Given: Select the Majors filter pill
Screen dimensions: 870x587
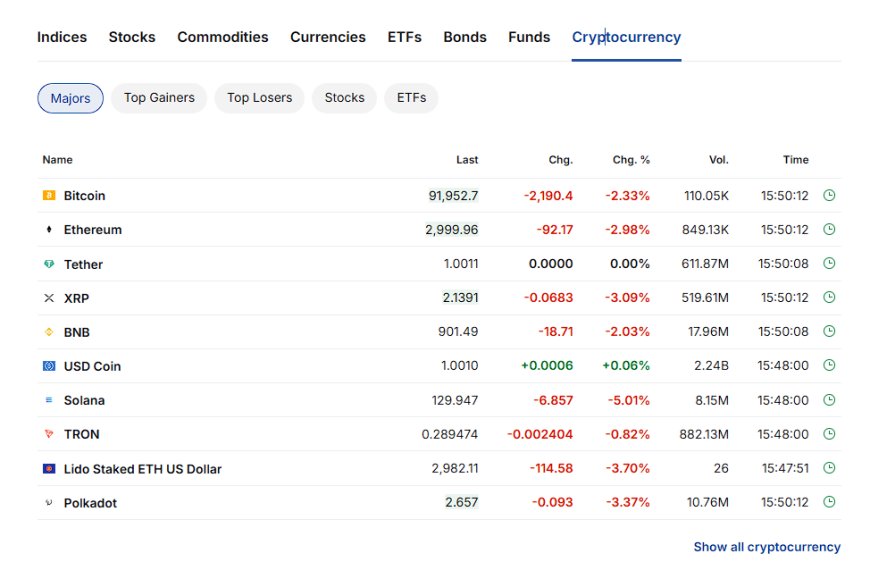Looking at the screenshot, I should (x=70, y=98).
